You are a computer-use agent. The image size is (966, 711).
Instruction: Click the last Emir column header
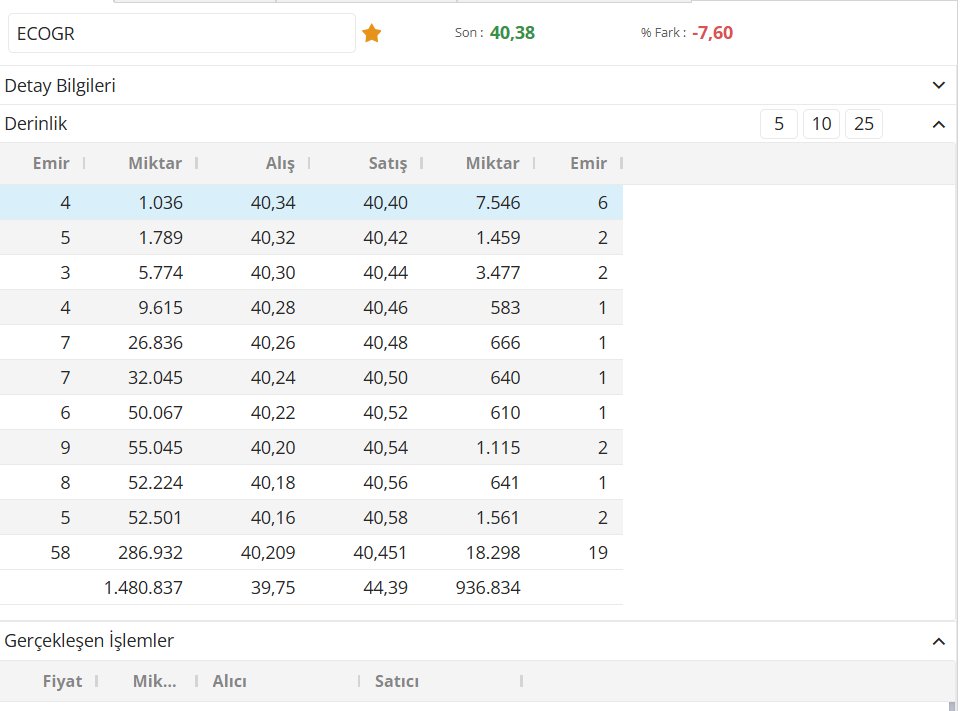pyautogui.click(x=588, y=163)
